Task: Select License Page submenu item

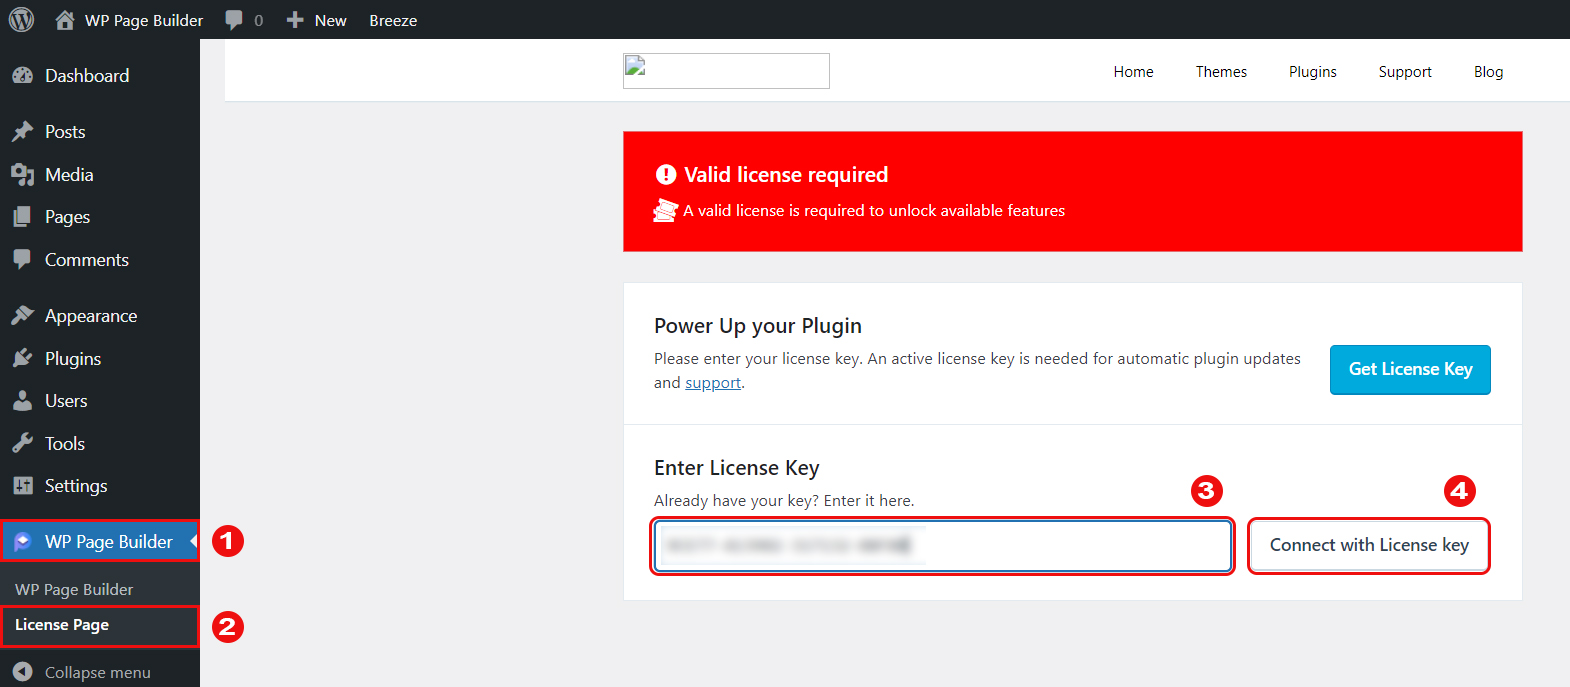Action: click(62, 625)
